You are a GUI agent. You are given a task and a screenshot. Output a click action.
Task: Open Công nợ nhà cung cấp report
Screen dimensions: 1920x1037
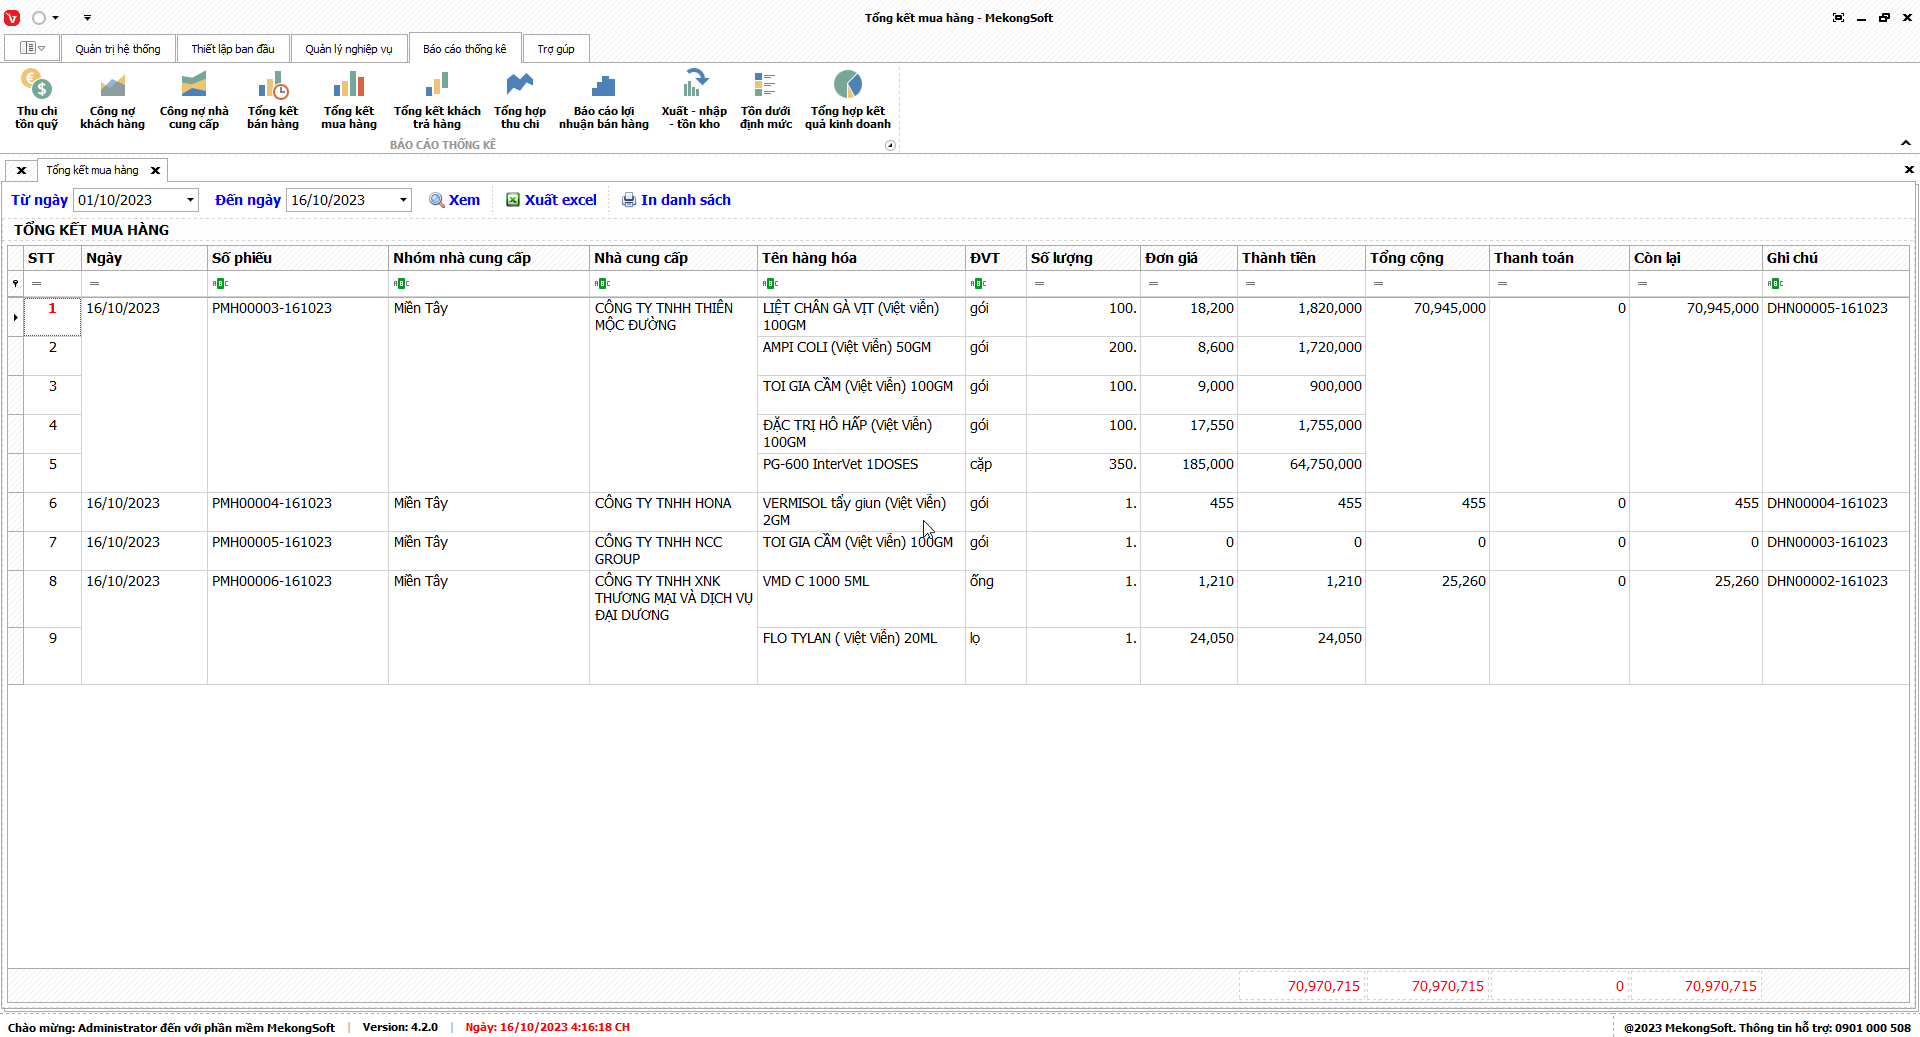(x=194, y=99)
